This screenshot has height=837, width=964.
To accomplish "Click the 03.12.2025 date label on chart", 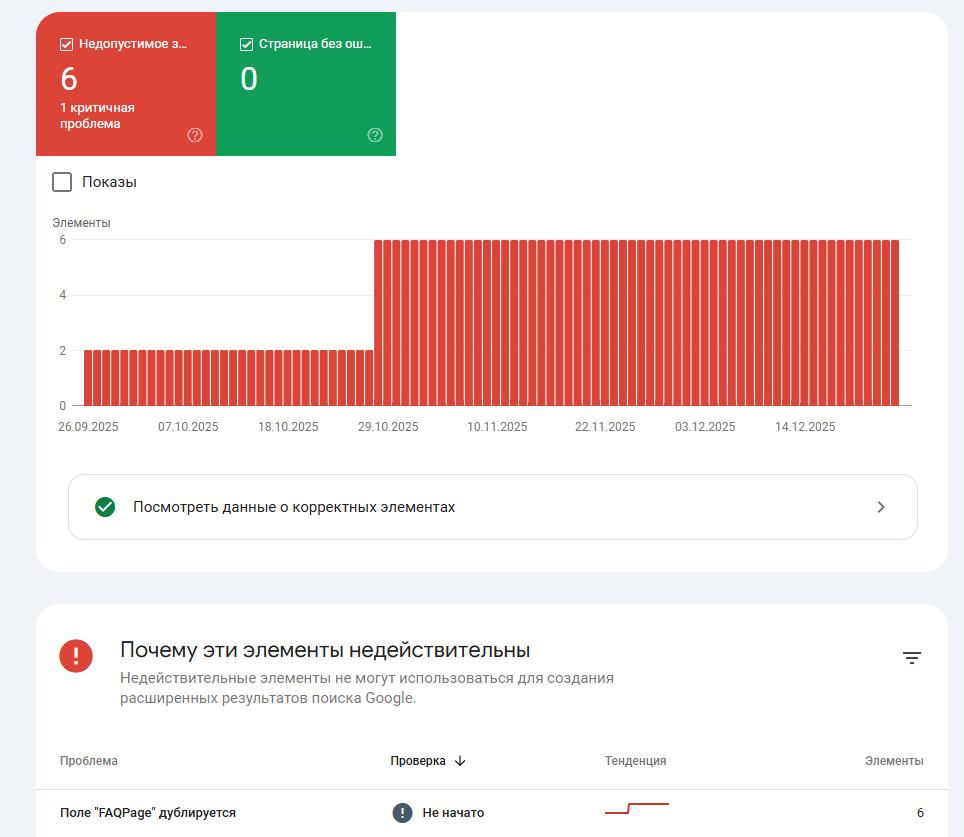I will coord(705,427).
